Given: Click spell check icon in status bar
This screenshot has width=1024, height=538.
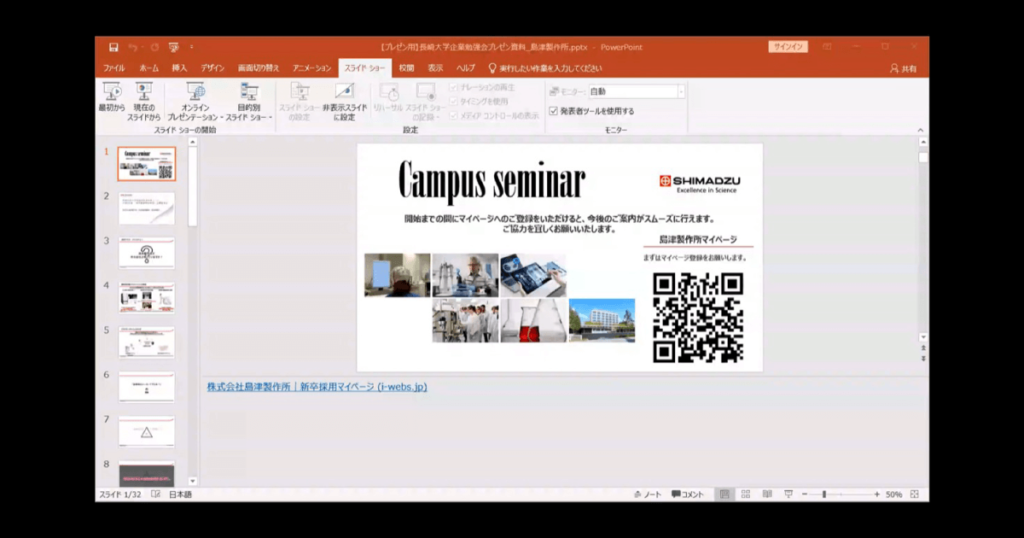Looking at the screenshot, I should pos(155,494).
